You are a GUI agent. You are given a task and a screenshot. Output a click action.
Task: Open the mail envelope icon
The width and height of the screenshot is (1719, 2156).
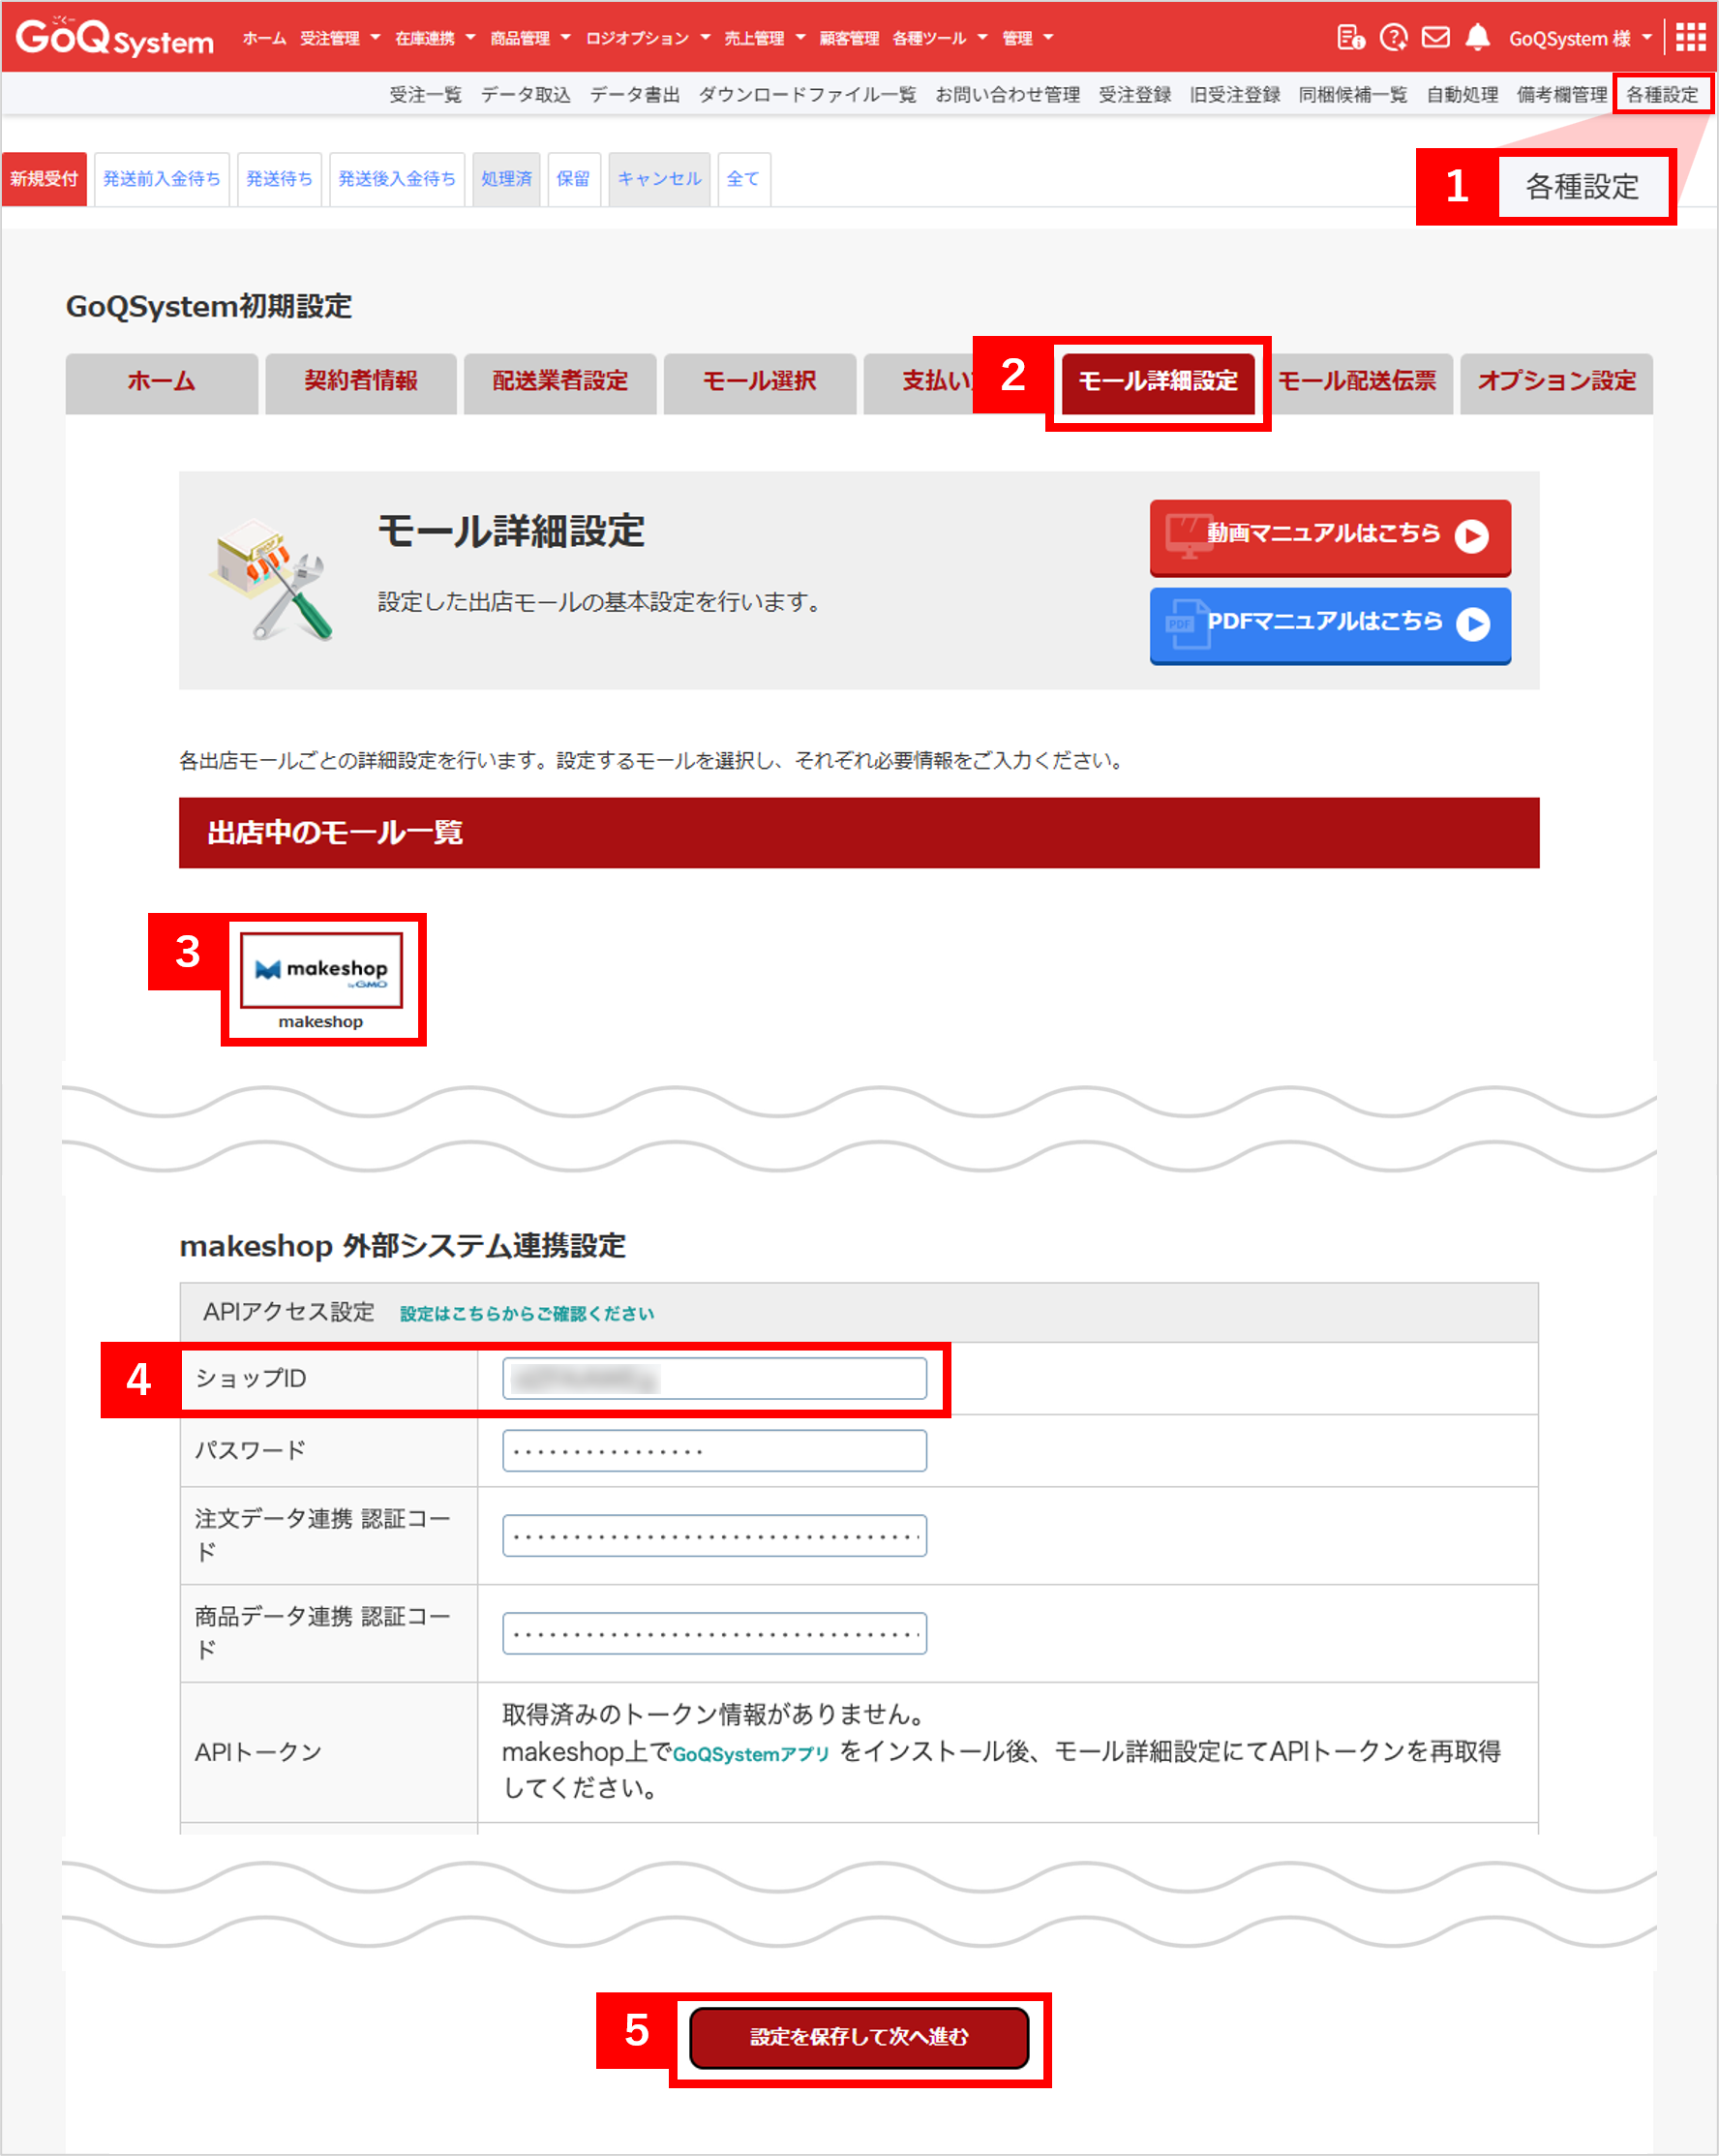1435,38
